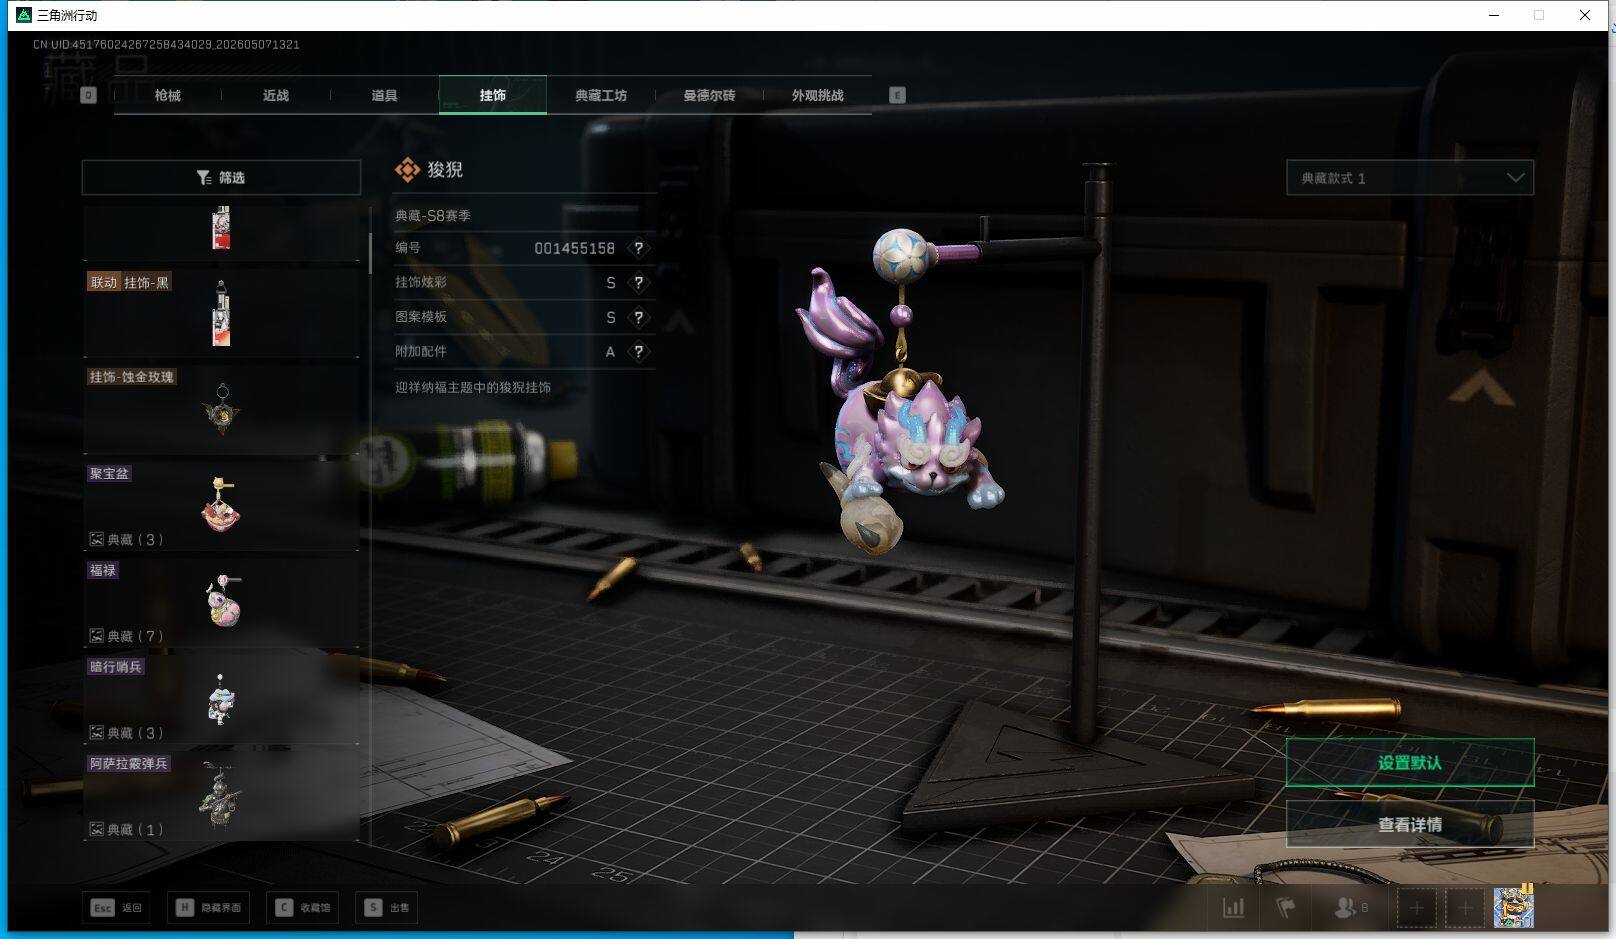Switch to the 典藏工坊 tab
The image size is (1616, 939).
coord(601,95)
